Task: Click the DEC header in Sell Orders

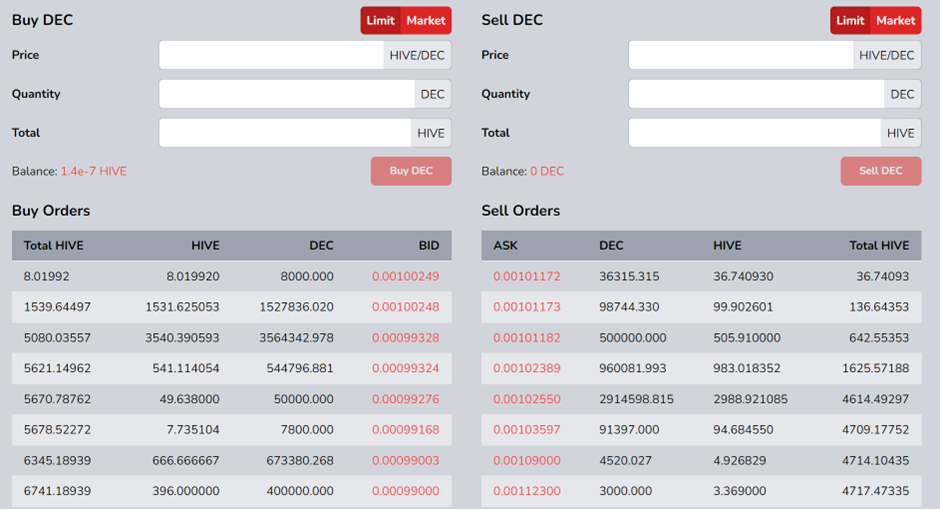Action: pos(611,245)
